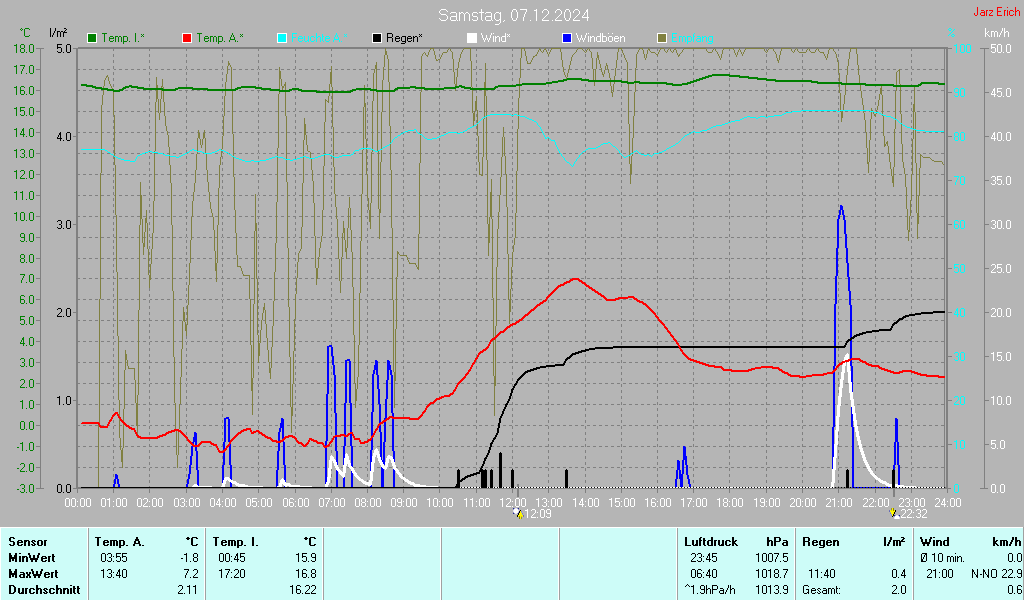The height and width of the screenshot is (600, 1024).
Task: Click the 12:00 time axis label
Action: pyautogui.click(x=513, y=503)
